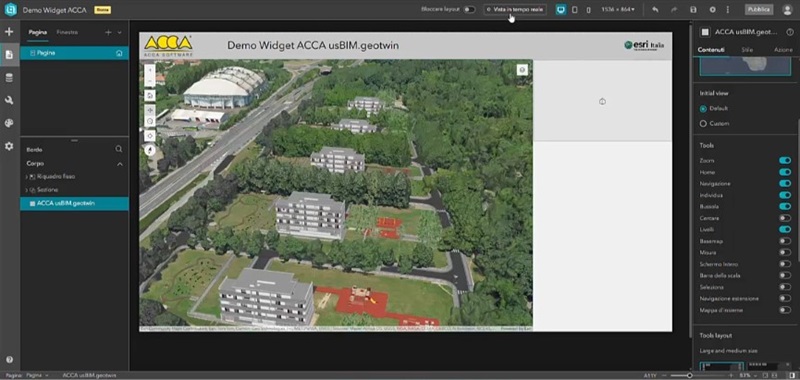The width and height of the screenshot is (800, 380).
Task: Select the map Rotate navigation tool
Action: (x=150, y=121)
